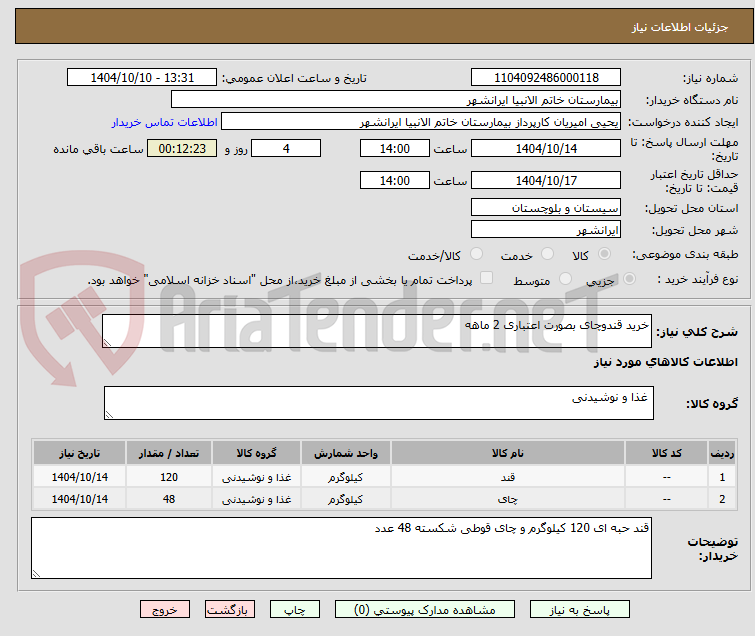The height and width of the screenshot is (636, 755).
Task: Open the اطلاعات تماس خریدار link
Action: (165, 122)
